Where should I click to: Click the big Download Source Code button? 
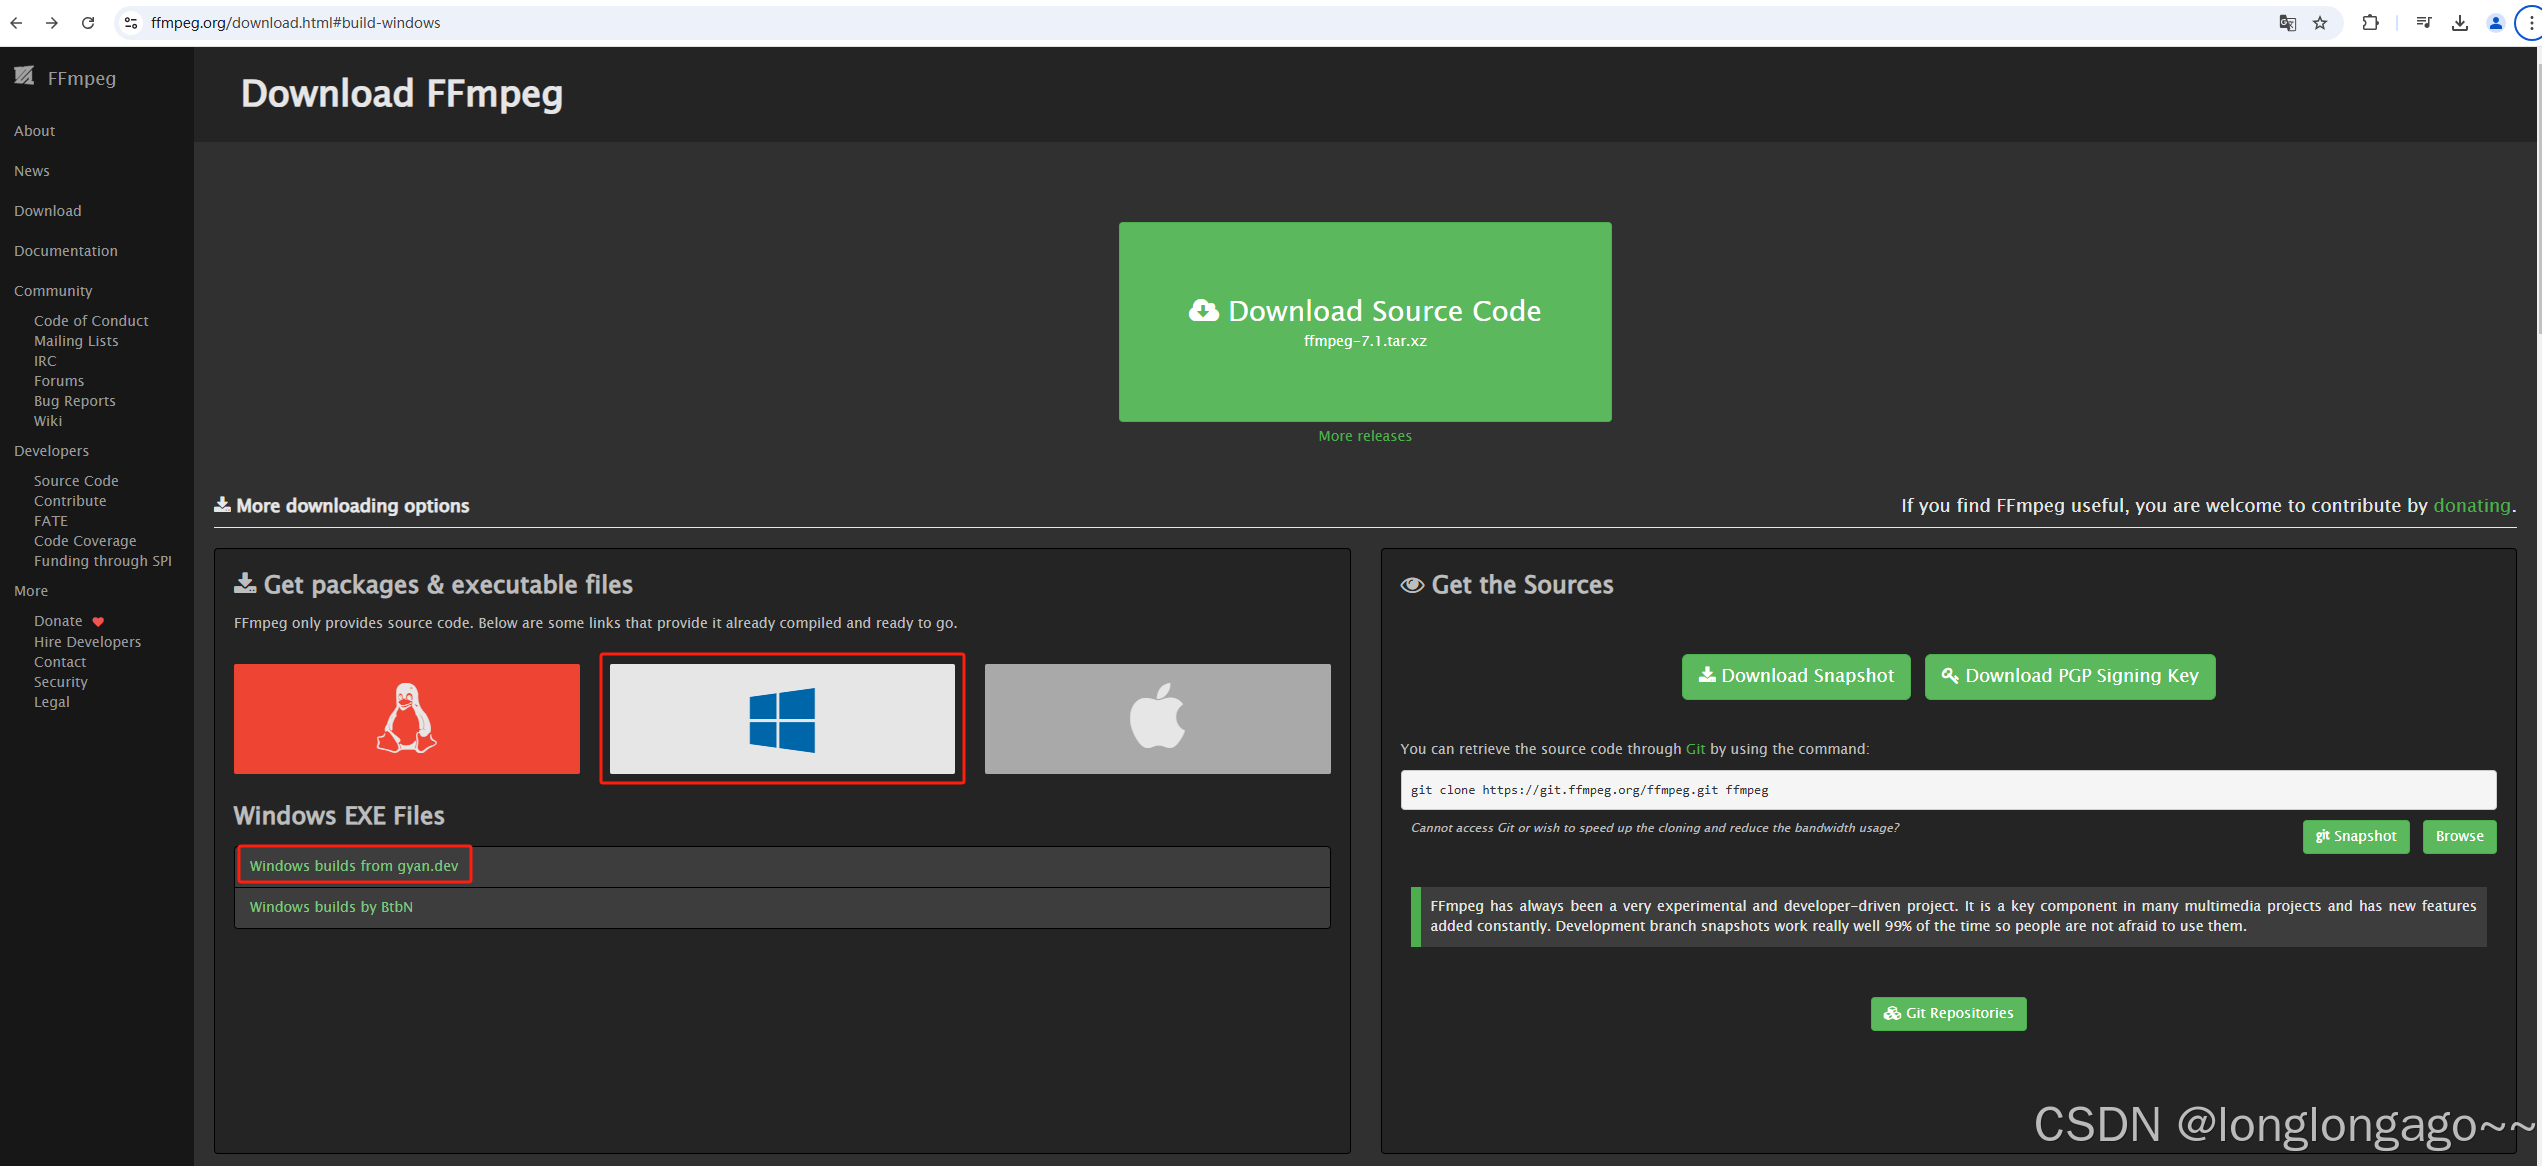coord(1365,321)
